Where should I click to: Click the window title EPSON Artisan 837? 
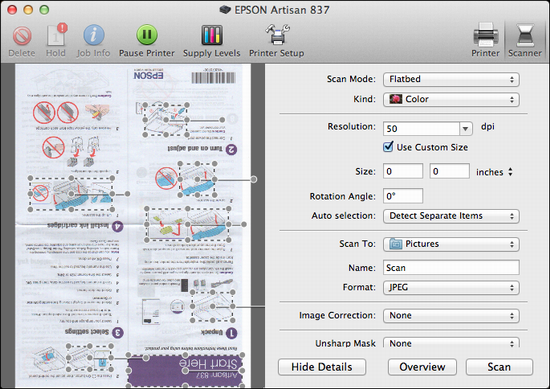[282, 10]
